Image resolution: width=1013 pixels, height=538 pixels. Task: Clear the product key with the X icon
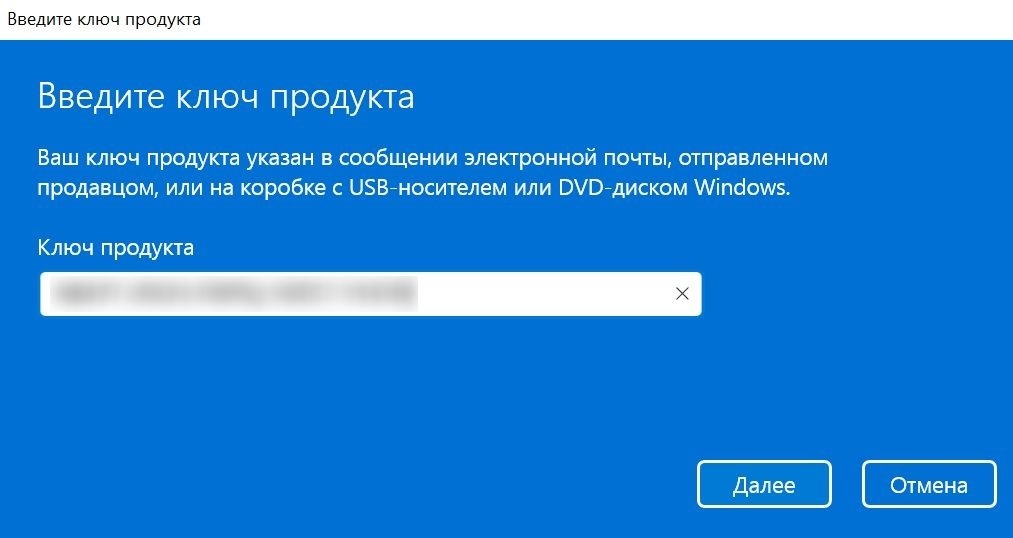tap(682, 294)
